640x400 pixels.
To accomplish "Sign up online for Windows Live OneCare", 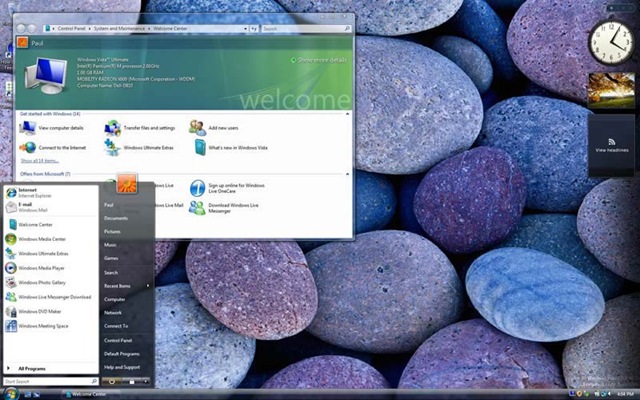I will click(x=227, y=188).
